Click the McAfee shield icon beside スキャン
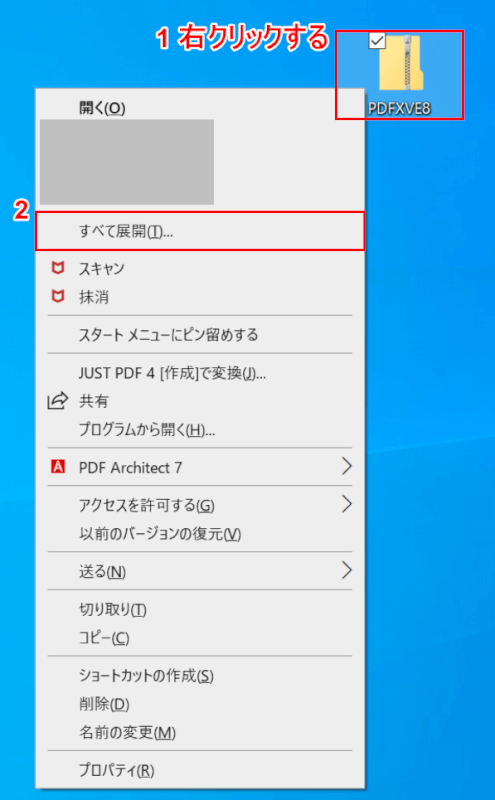 58,268
